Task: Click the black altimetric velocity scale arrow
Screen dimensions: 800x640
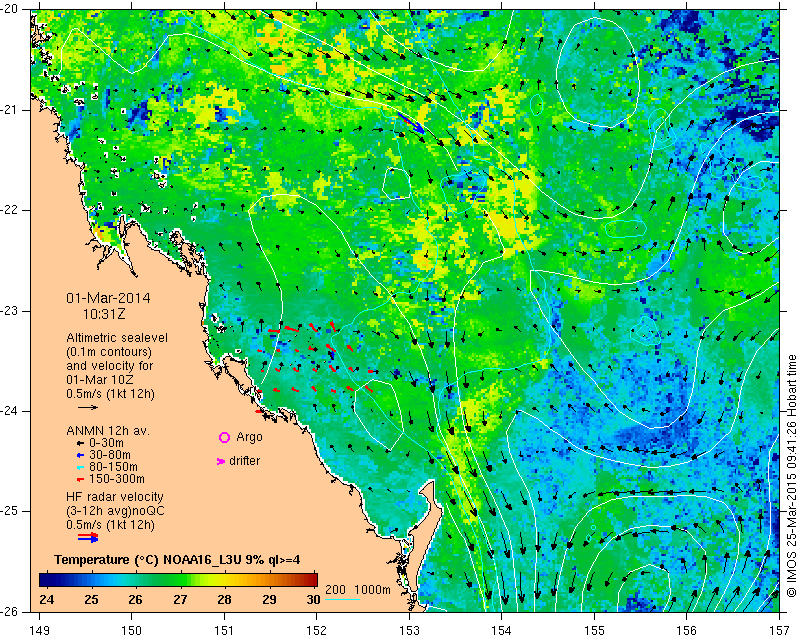Action: (88, 408)
